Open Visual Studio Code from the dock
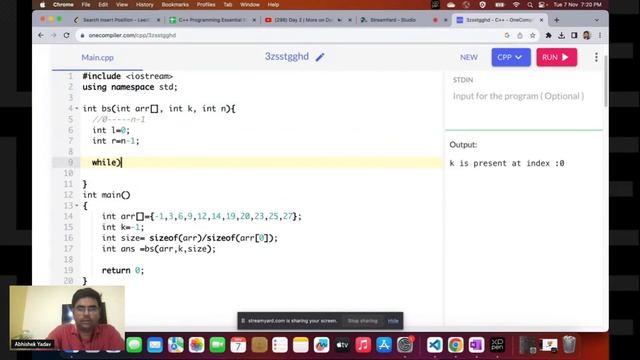Image resolution: width=640 pixels, height=360 pixels. pyautogui.click(x=435, y=345)
